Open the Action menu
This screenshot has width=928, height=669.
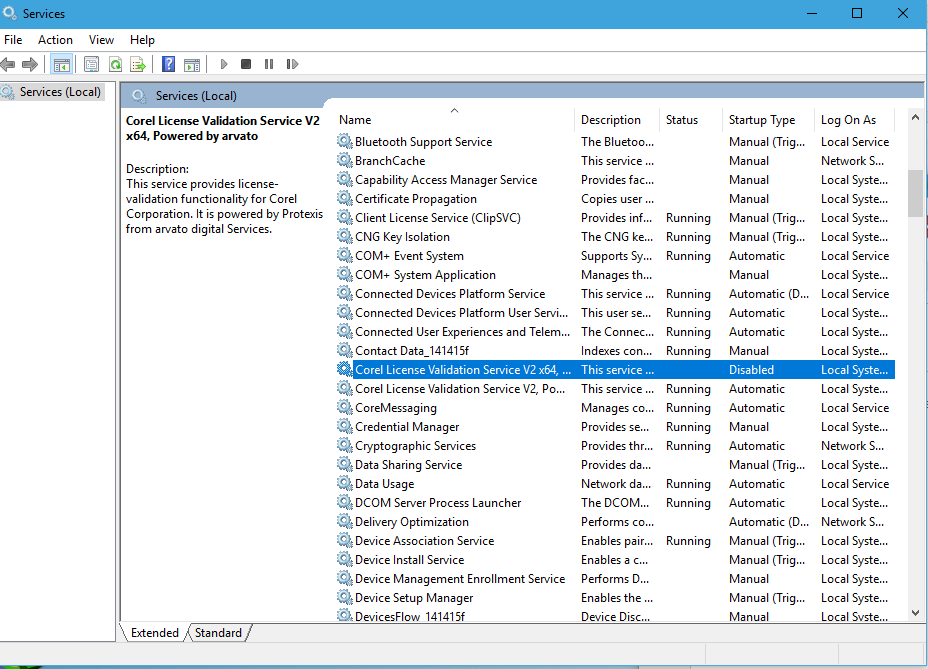55,39
